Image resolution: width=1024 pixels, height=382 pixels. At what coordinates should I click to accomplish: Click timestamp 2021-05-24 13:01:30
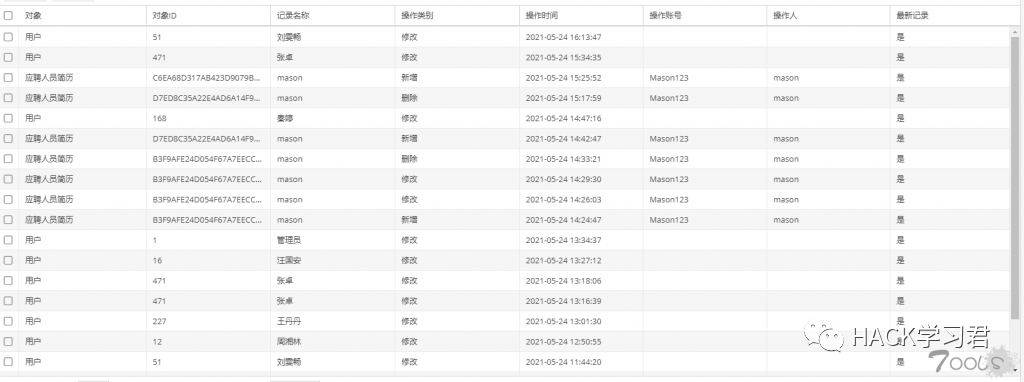(x=564, y=321)
